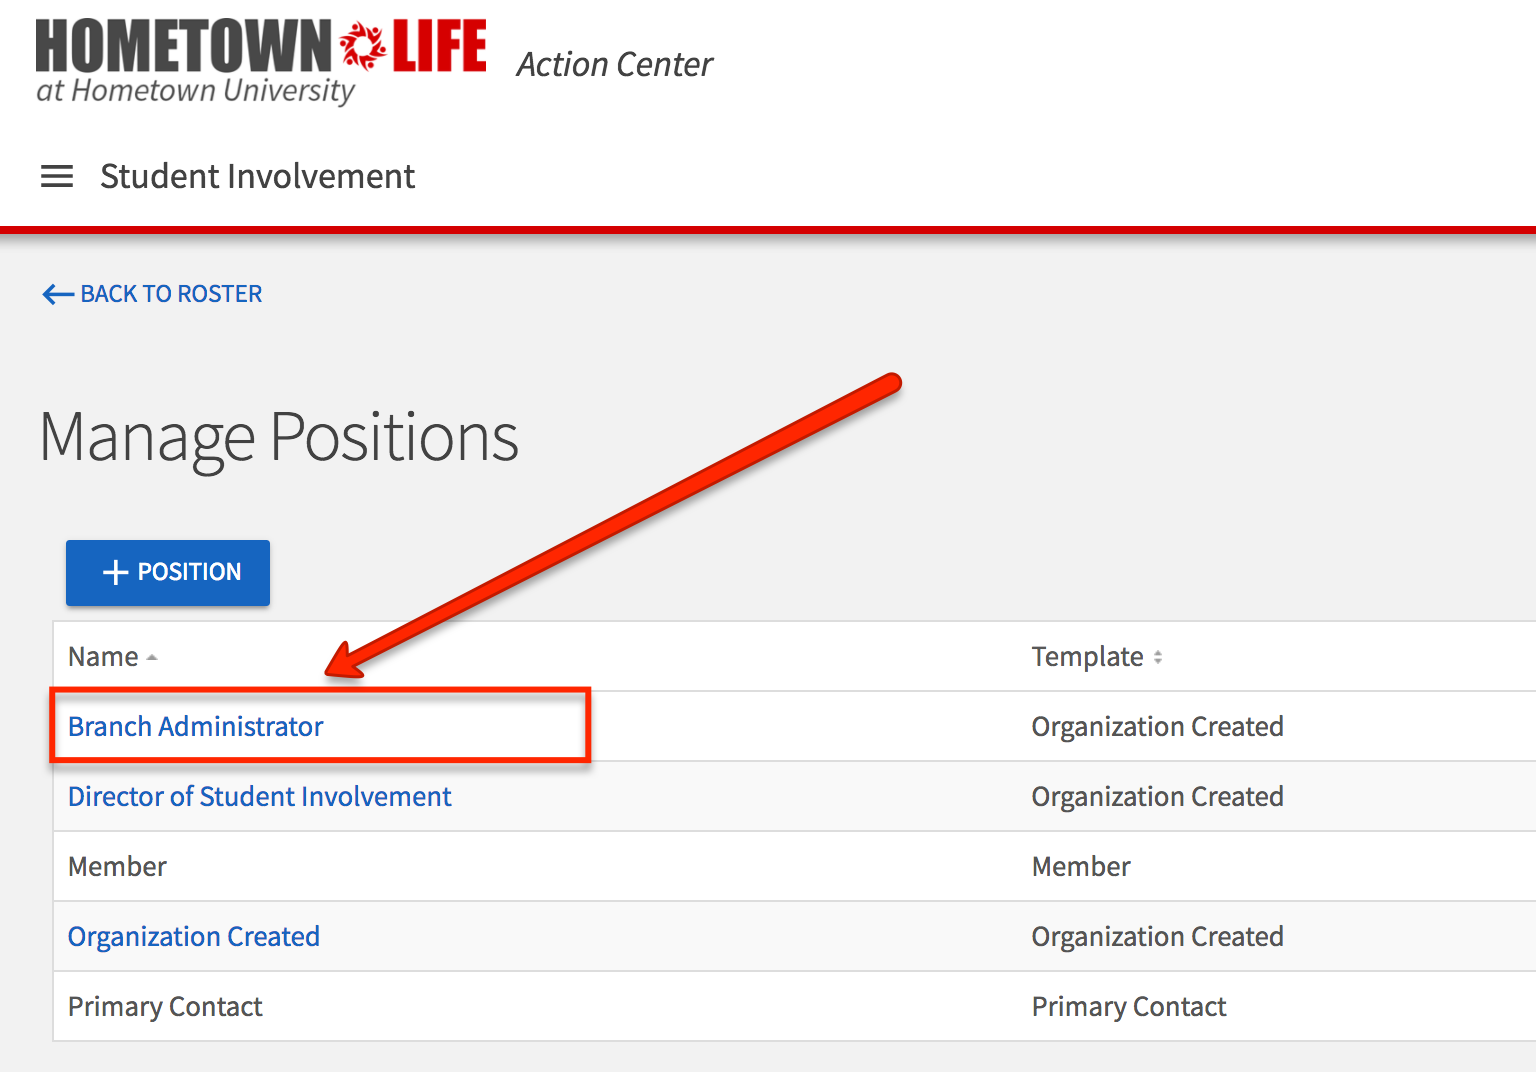Image resolution: width=1536 pixels, height=1072 pixels.
Task: Open Organization Created position link
Action: coord(193,937)
